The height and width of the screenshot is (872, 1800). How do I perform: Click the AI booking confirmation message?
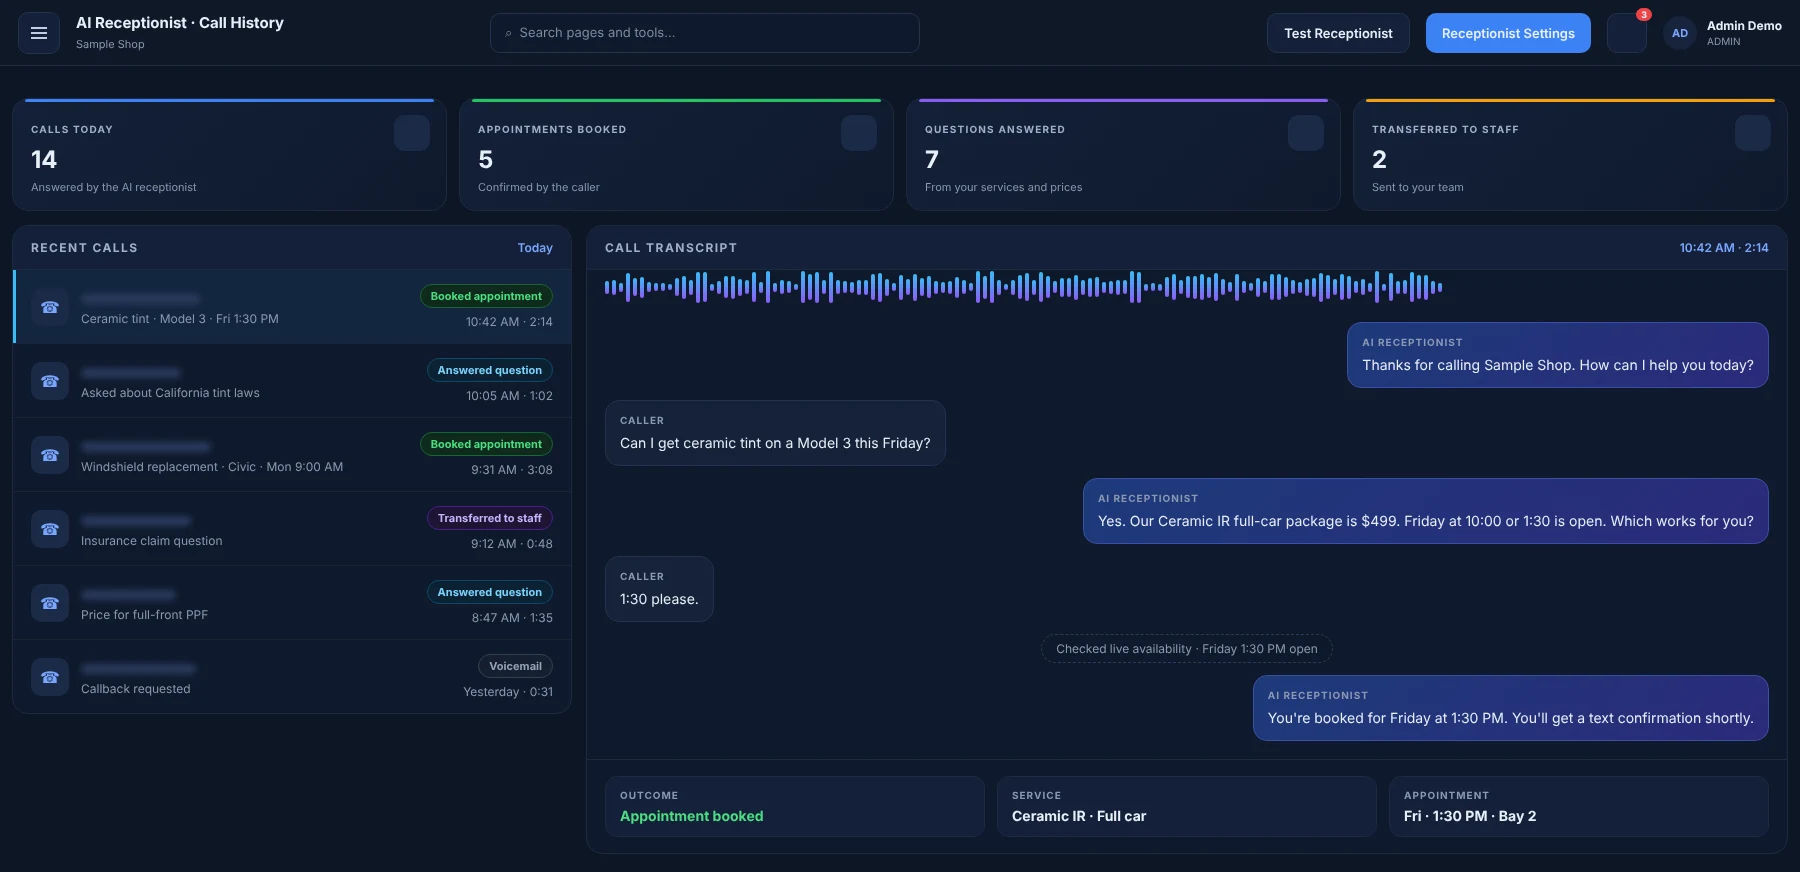[1511, 708]
